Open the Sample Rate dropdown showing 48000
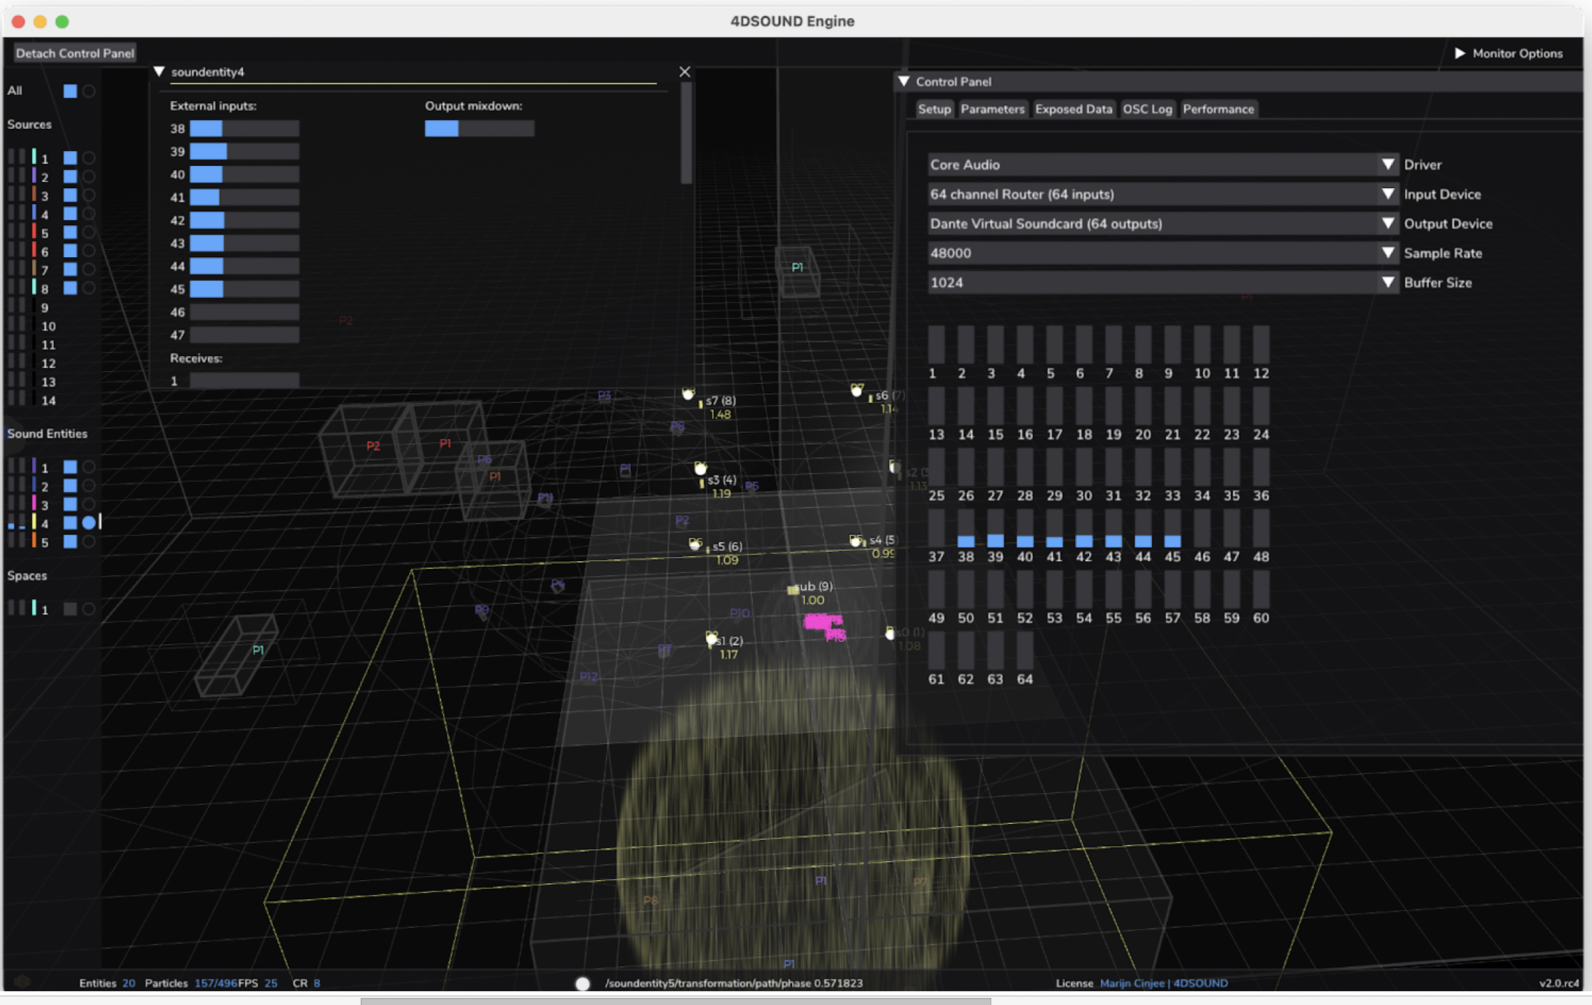 pos(1162,253)
